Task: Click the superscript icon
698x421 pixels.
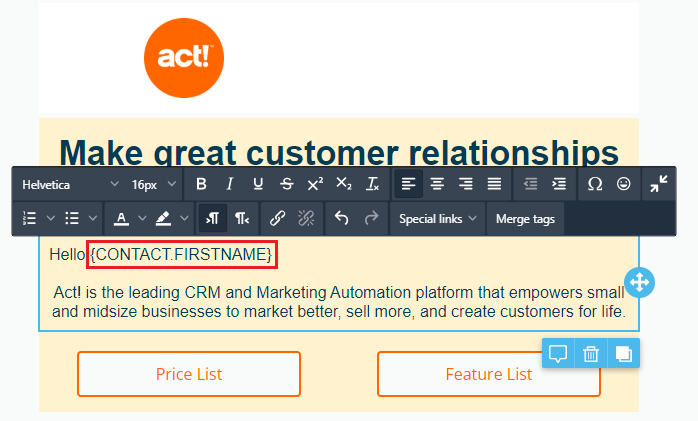Action: (x=315, y=184)
